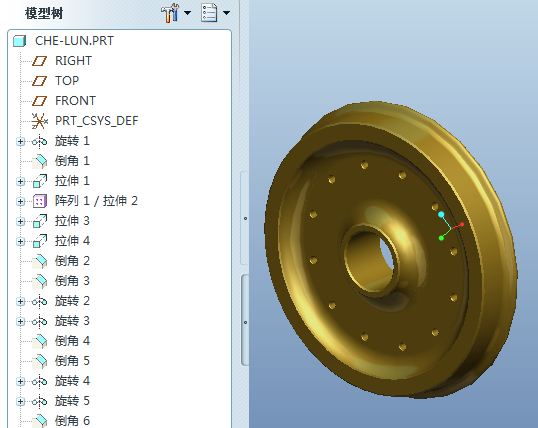Click the 倒角 2 chamfer icon

click(40, 261)
